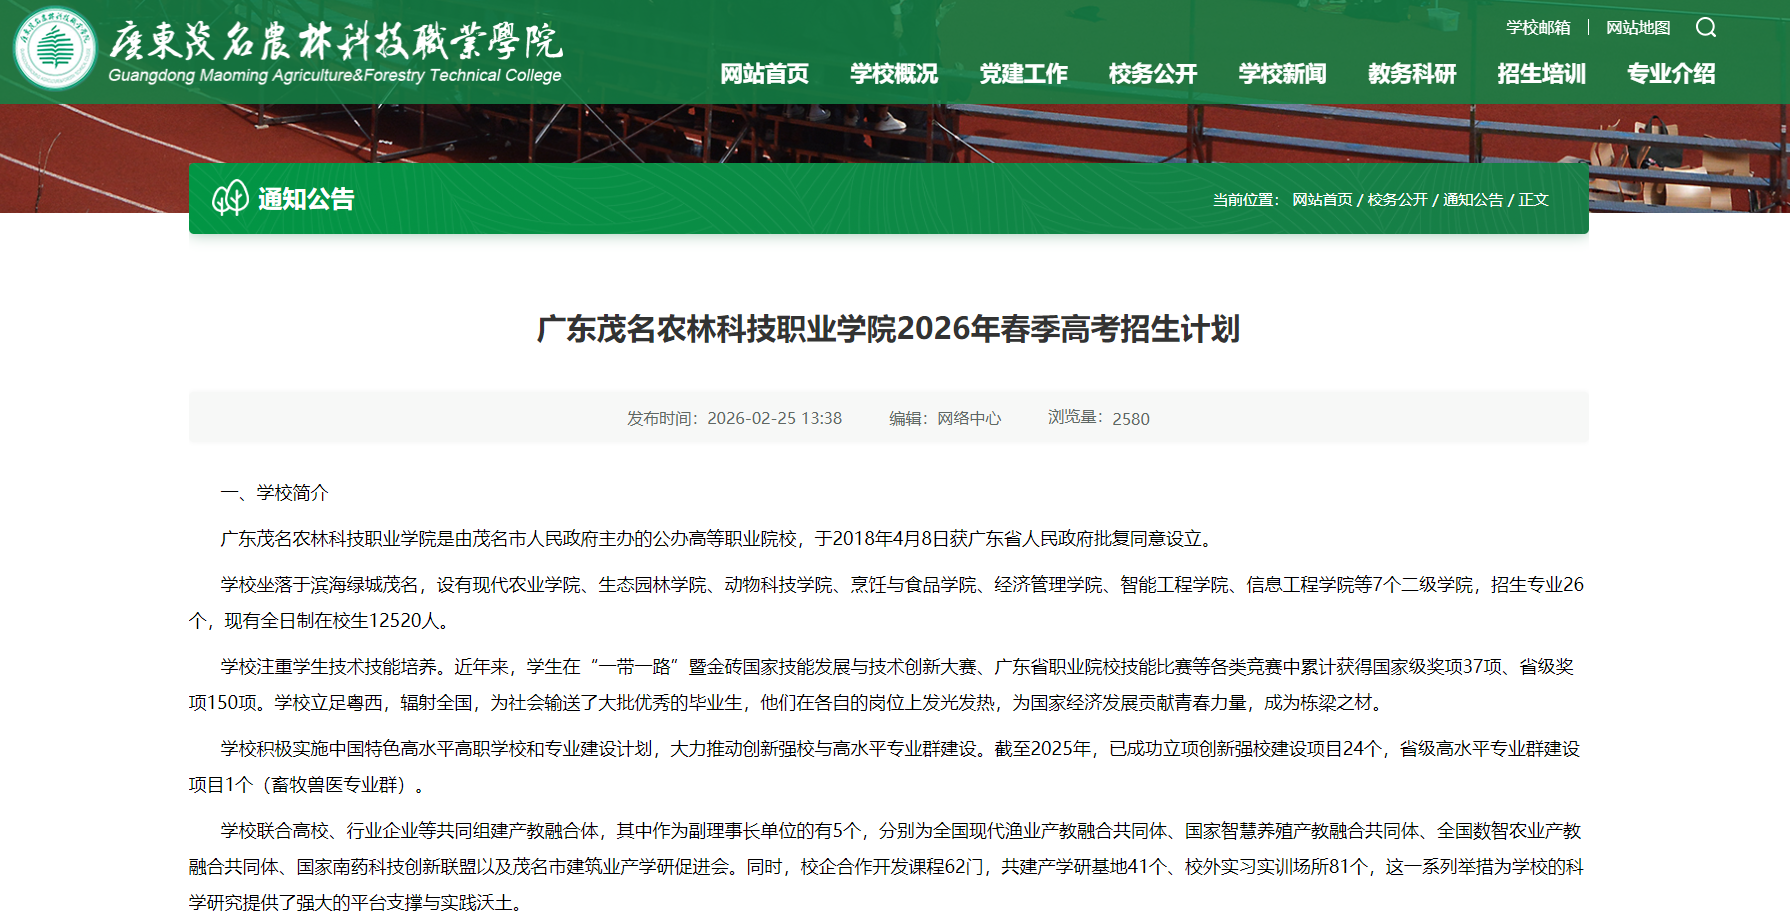1790x918 pixels.
Task: Click the search magnifier icon
Action: [x=1705, y=28]
